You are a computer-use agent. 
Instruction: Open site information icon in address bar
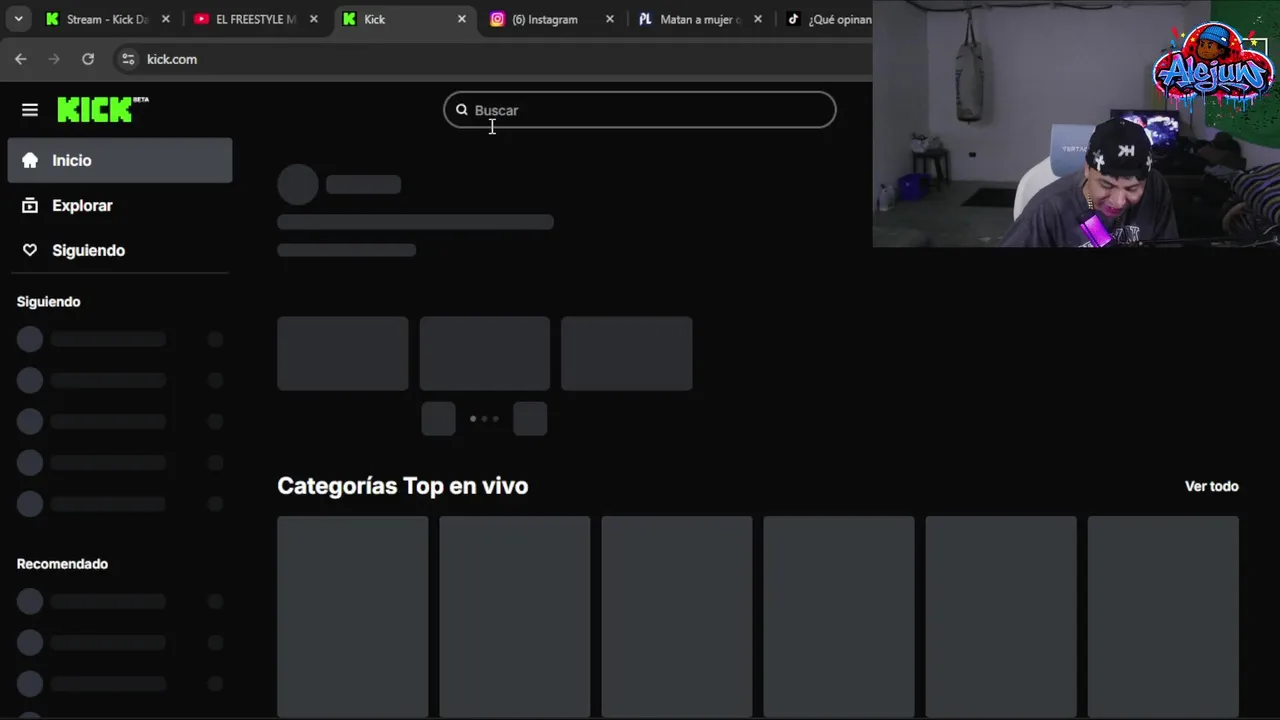128,59
